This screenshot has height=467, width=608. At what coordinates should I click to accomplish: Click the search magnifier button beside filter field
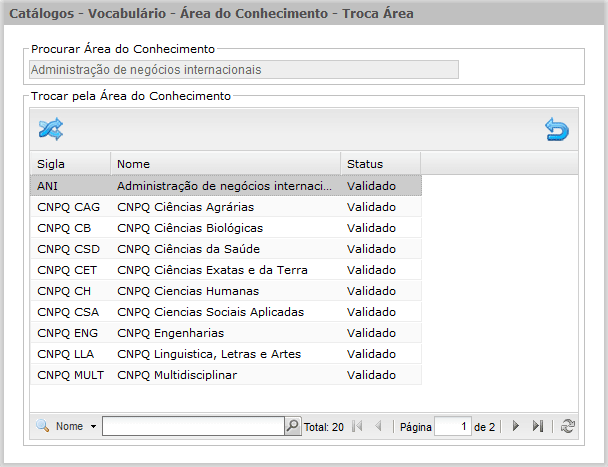[293, 426]
